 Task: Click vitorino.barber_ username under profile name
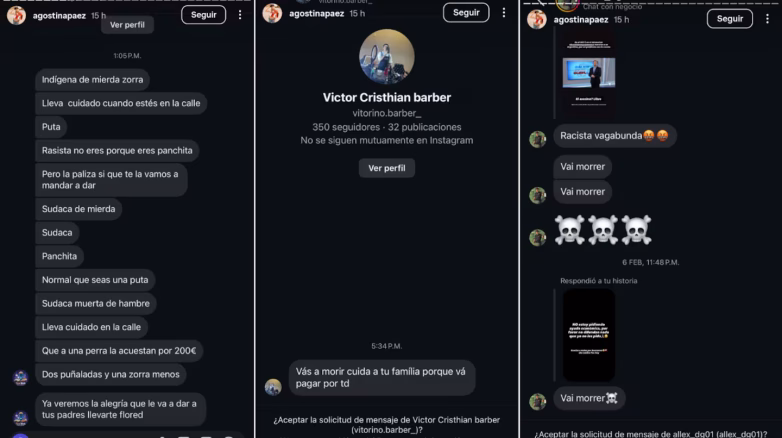[x=387, y=113]
